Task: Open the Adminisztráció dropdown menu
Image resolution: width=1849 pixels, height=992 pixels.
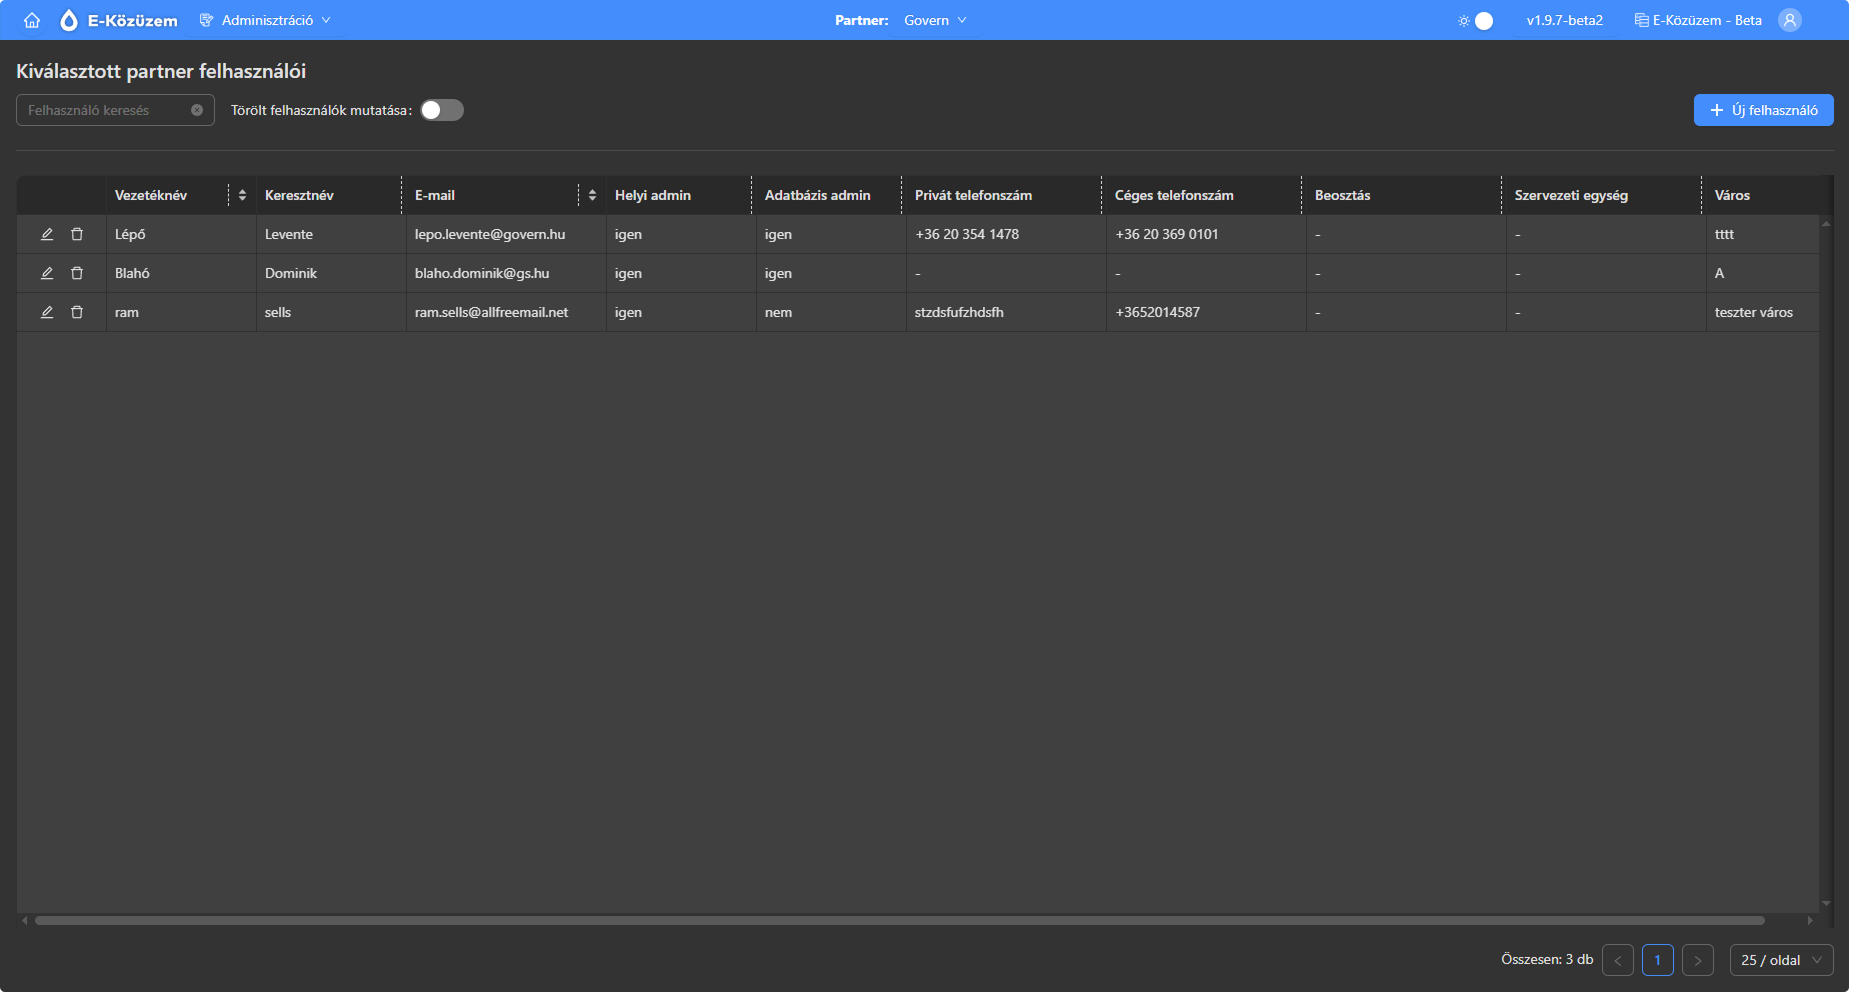Action: [265, 20]
